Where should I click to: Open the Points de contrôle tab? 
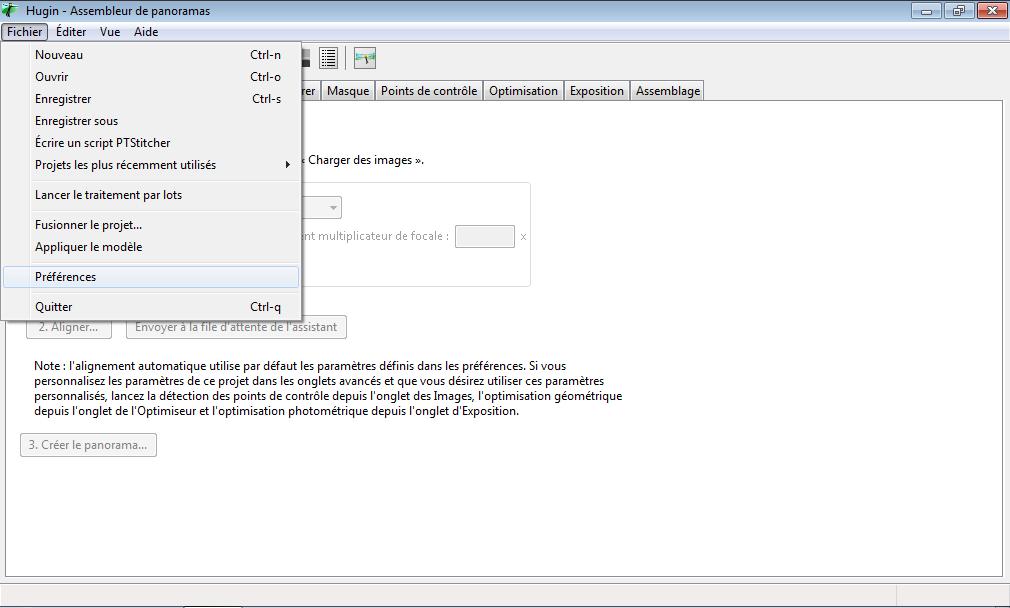coord(429,91)
